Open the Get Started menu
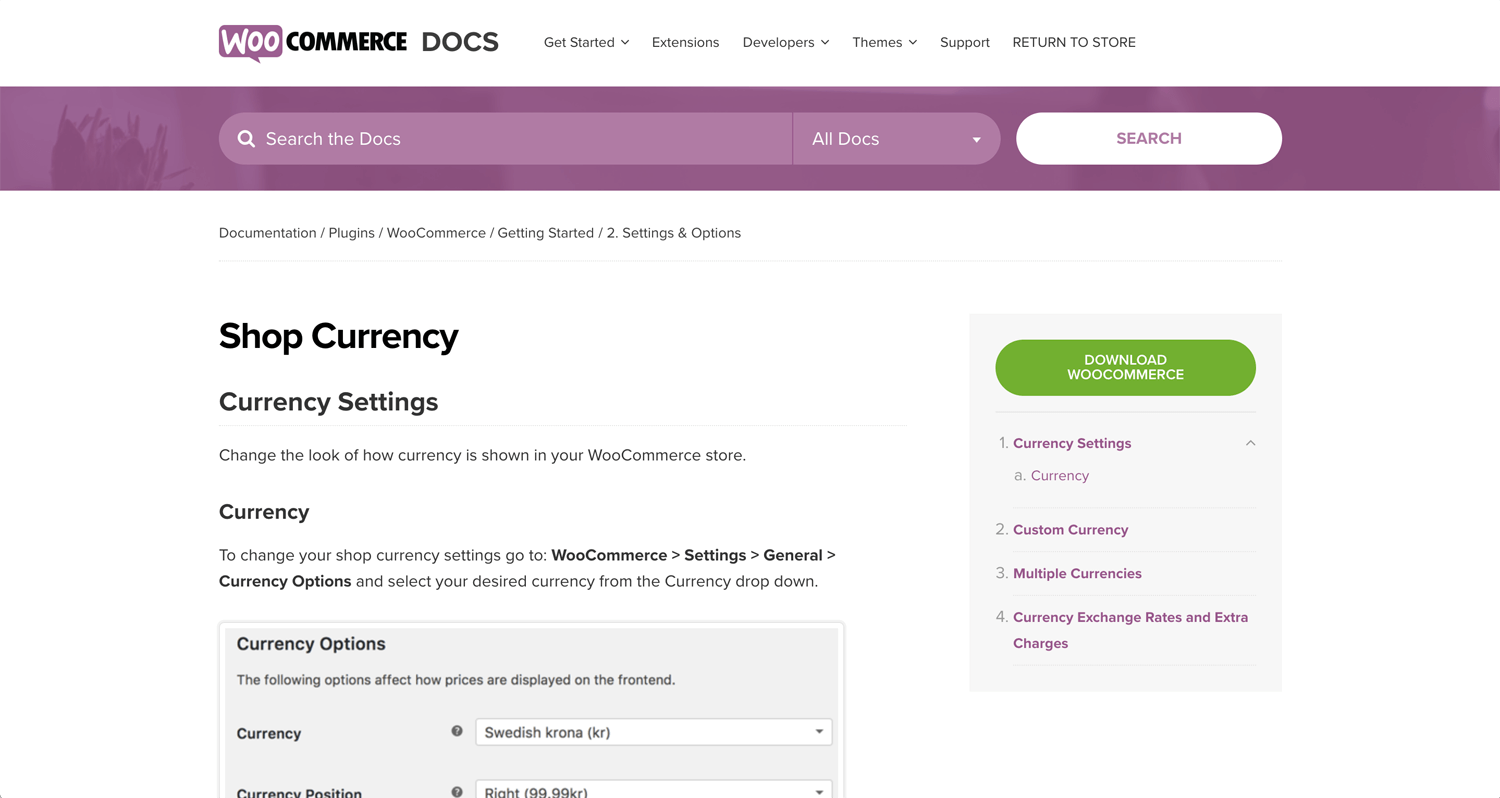1500x798 pixels. (x=586, y=42)
